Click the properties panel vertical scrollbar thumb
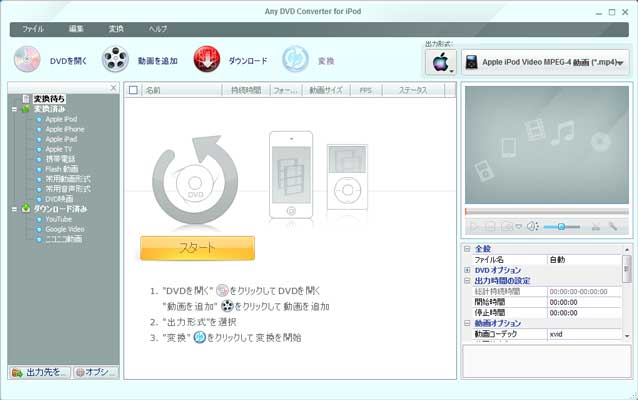Viewport: 638px width, 400px height. [627, 269]
